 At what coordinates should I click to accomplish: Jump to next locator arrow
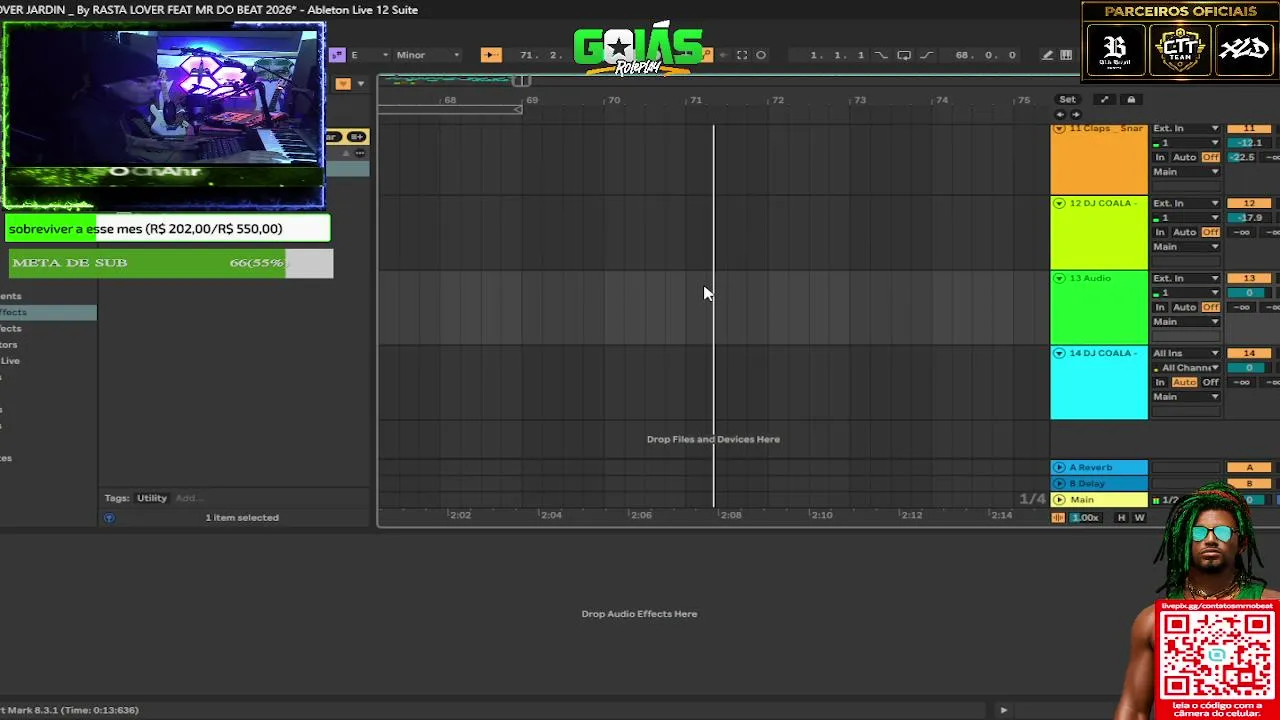point(1076,114)
